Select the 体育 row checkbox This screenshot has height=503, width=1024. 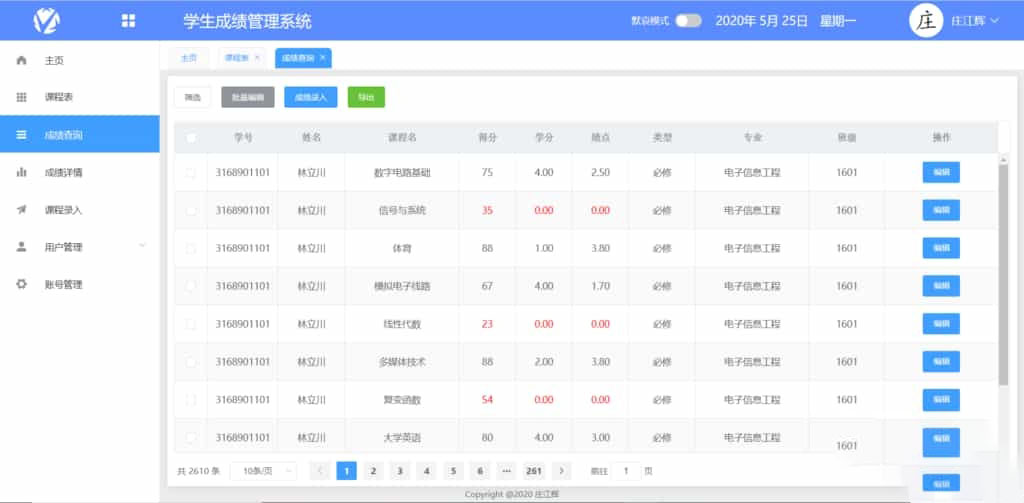191,248
